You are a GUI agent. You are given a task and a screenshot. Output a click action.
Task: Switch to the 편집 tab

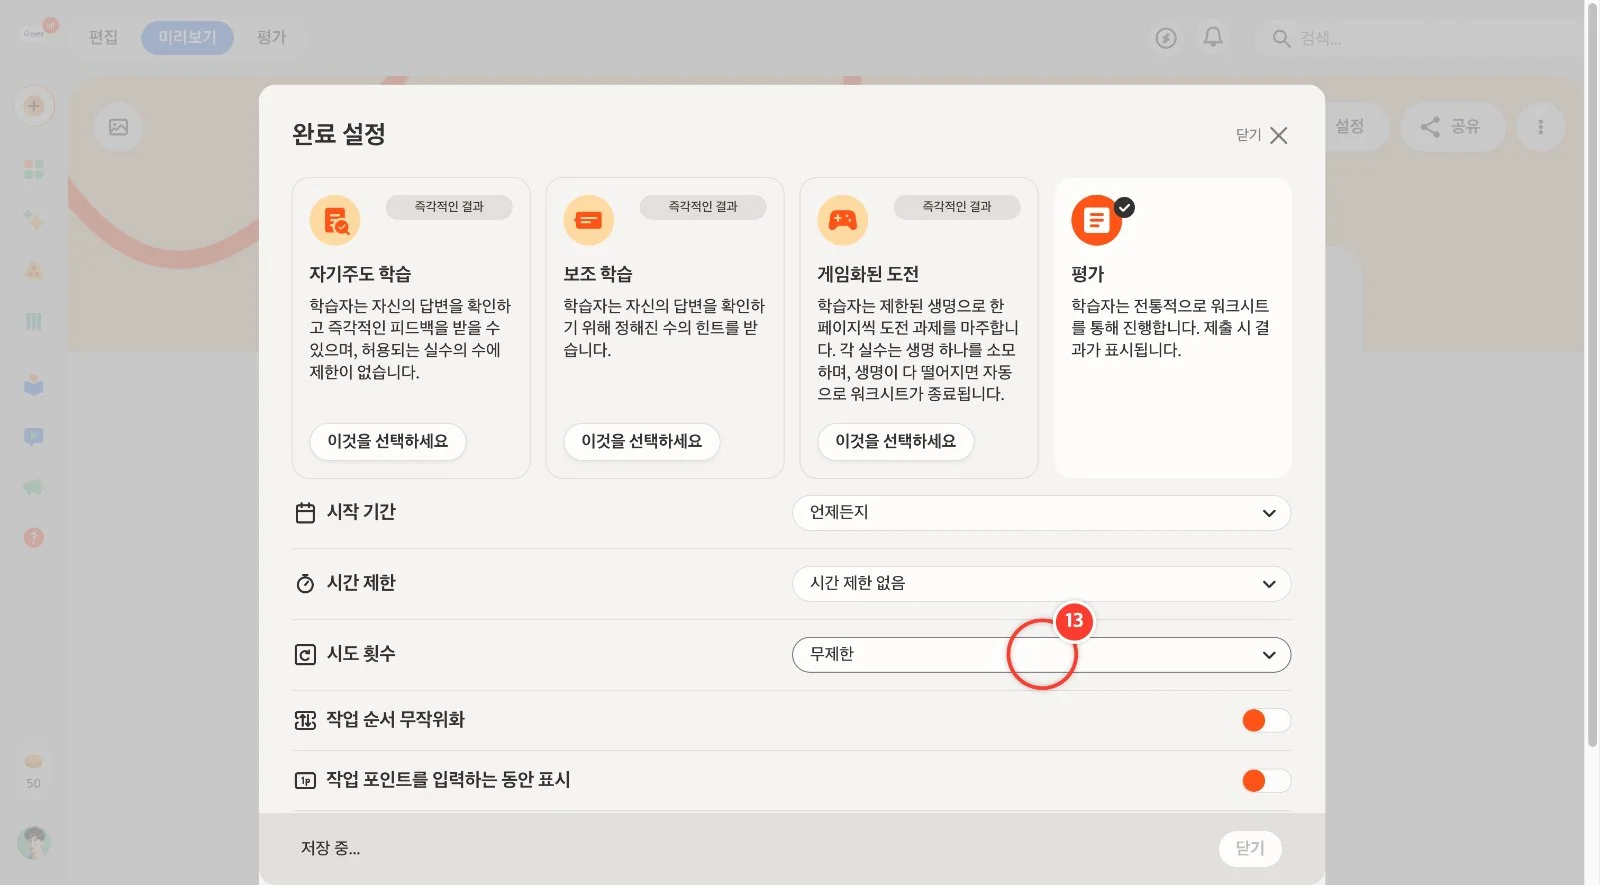(103, 38)
